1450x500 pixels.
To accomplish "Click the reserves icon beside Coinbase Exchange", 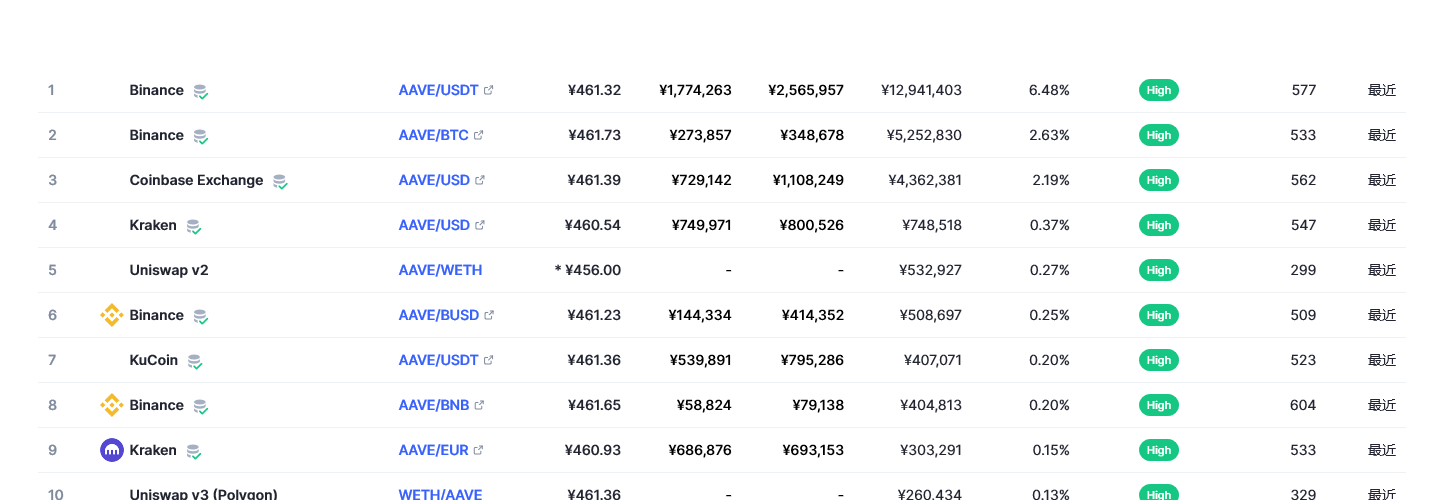I will tap(280, 181).
